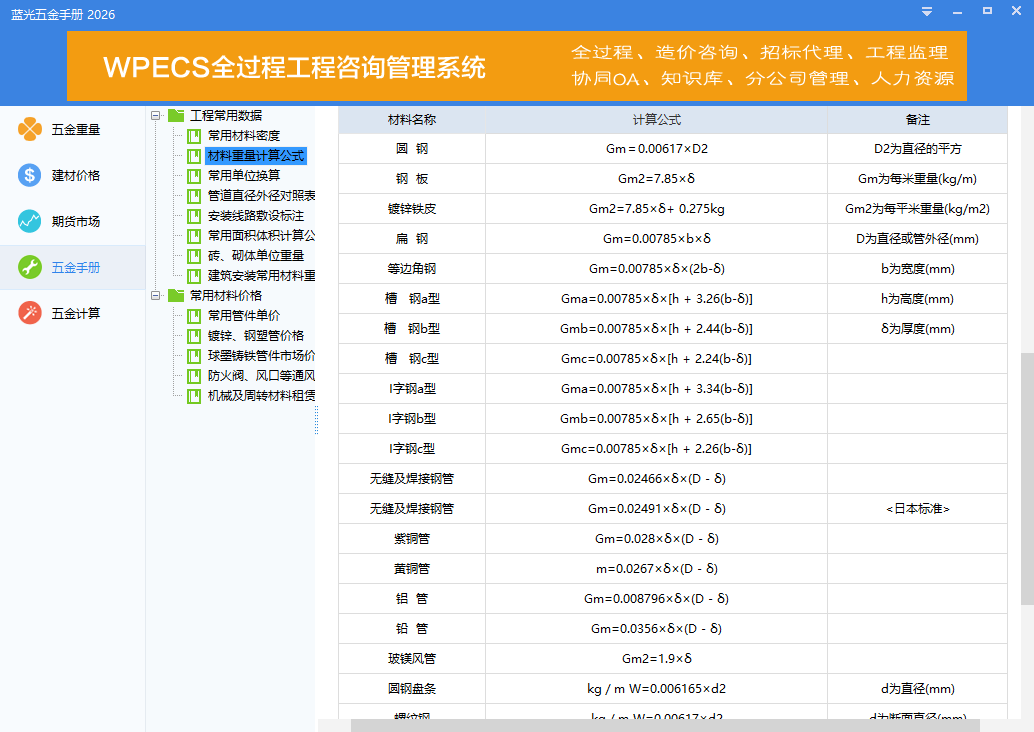The height and width of the screenshot is (732, 1034).
Task: Click the folder icon of 工程常用数据
Action: (x=174, y=115)
